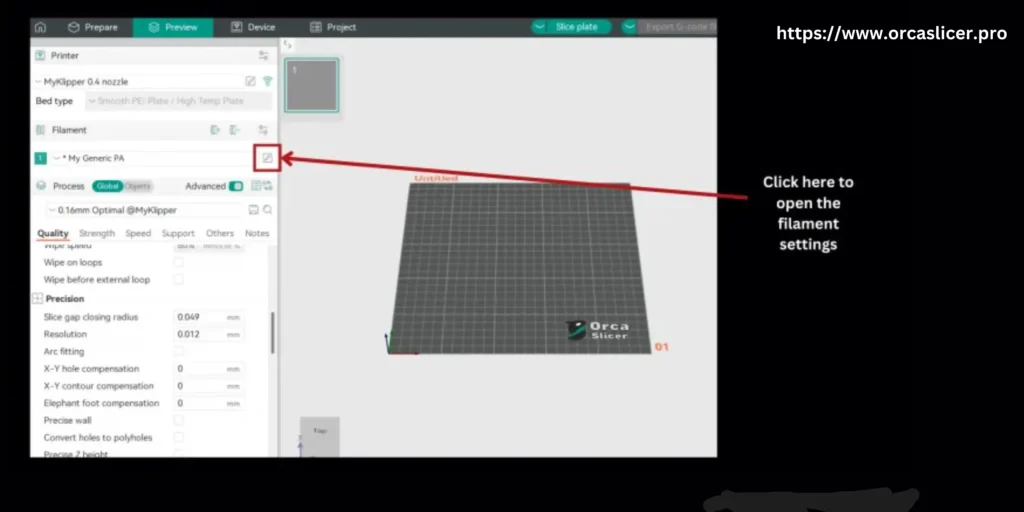Screen dimensions: 1024x512
Task: Switch to the Prepare tab
Action: tap(93, 27)
